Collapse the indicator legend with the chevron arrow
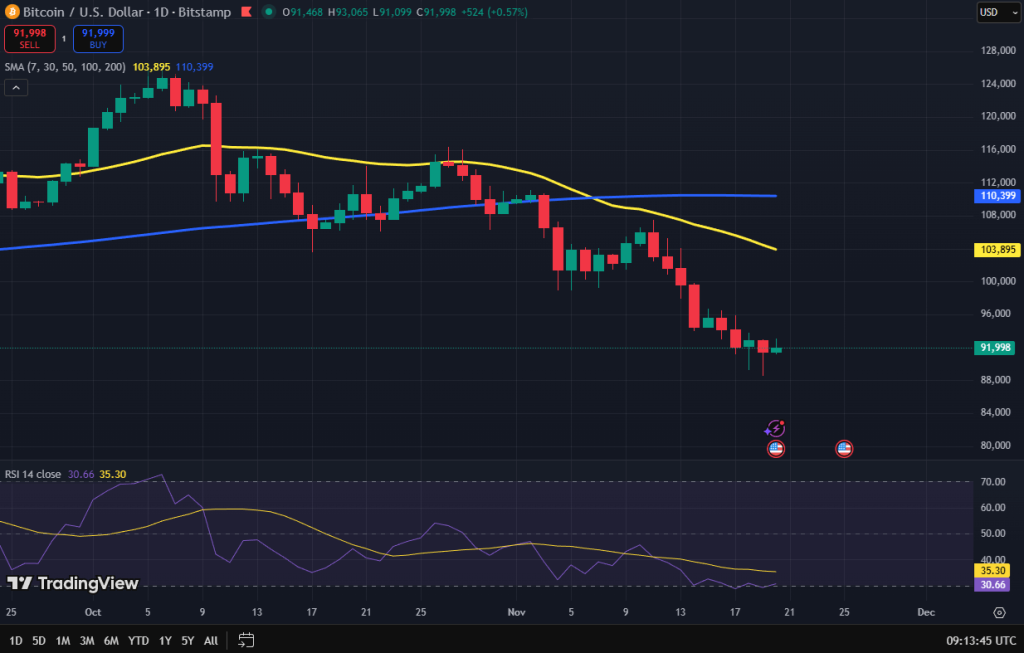The image size is (1024, 653). click(x=15, y=88)
